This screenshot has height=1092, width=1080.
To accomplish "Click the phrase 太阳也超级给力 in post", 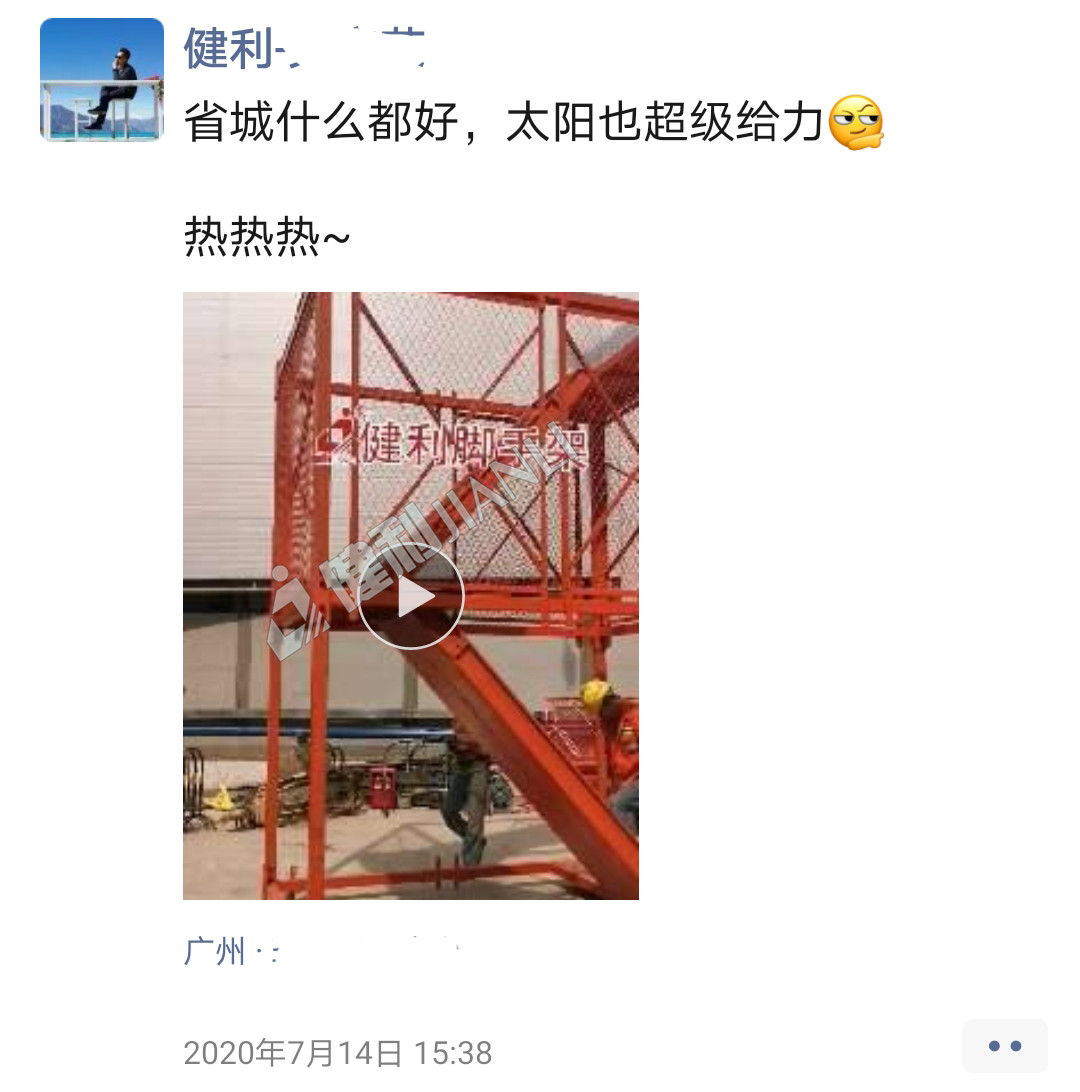I will click(x=665, y=123).
